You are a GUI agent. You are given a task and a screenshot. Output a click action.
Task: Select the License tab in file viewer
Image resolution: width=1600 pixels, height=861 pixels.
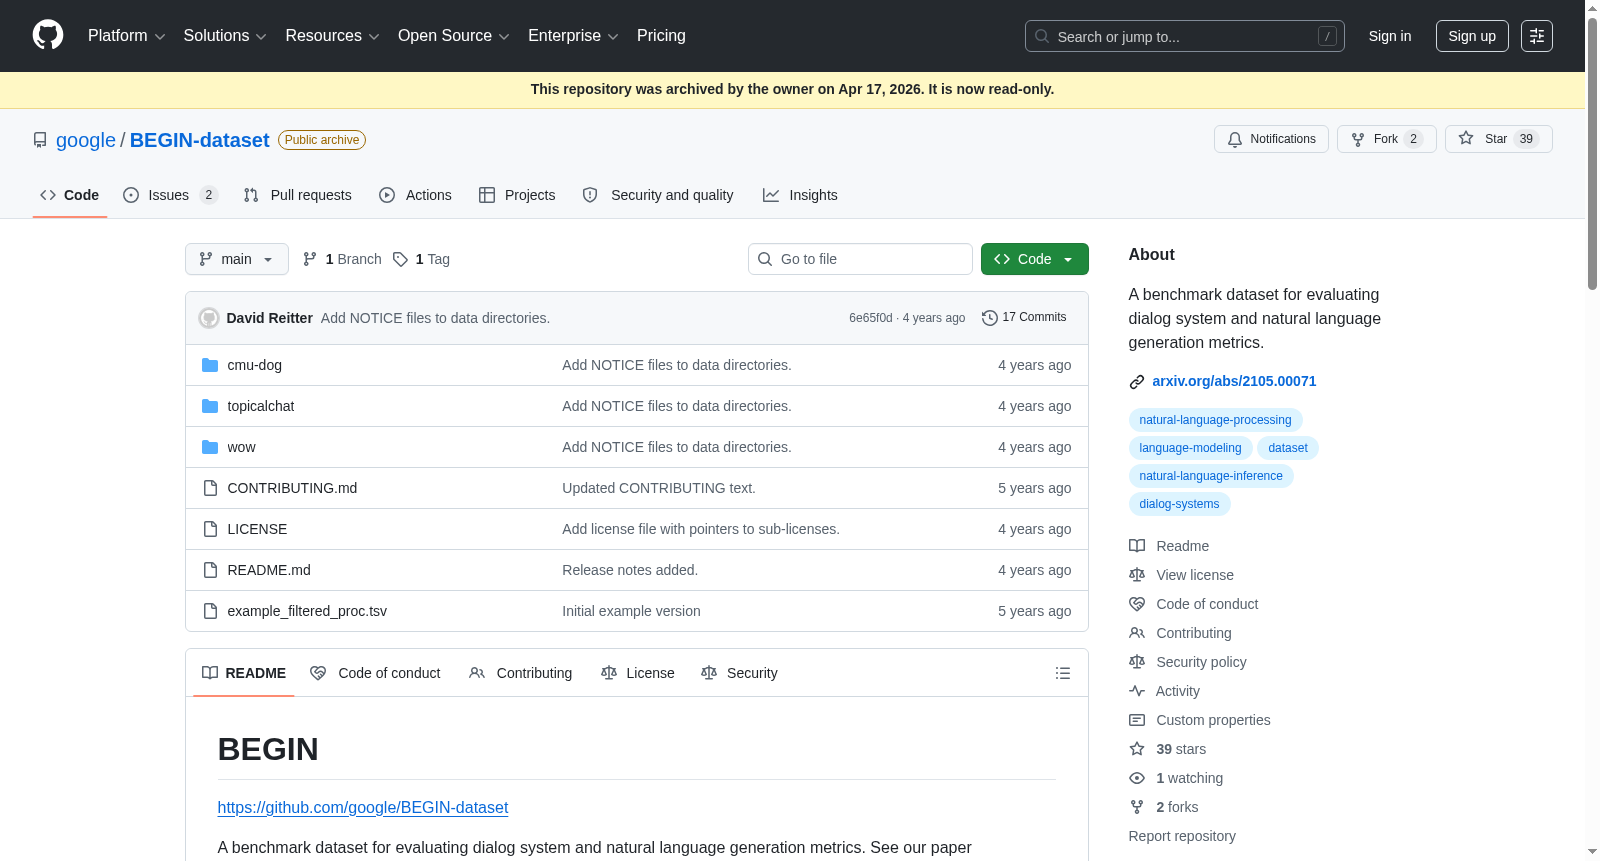coord(638,673)
